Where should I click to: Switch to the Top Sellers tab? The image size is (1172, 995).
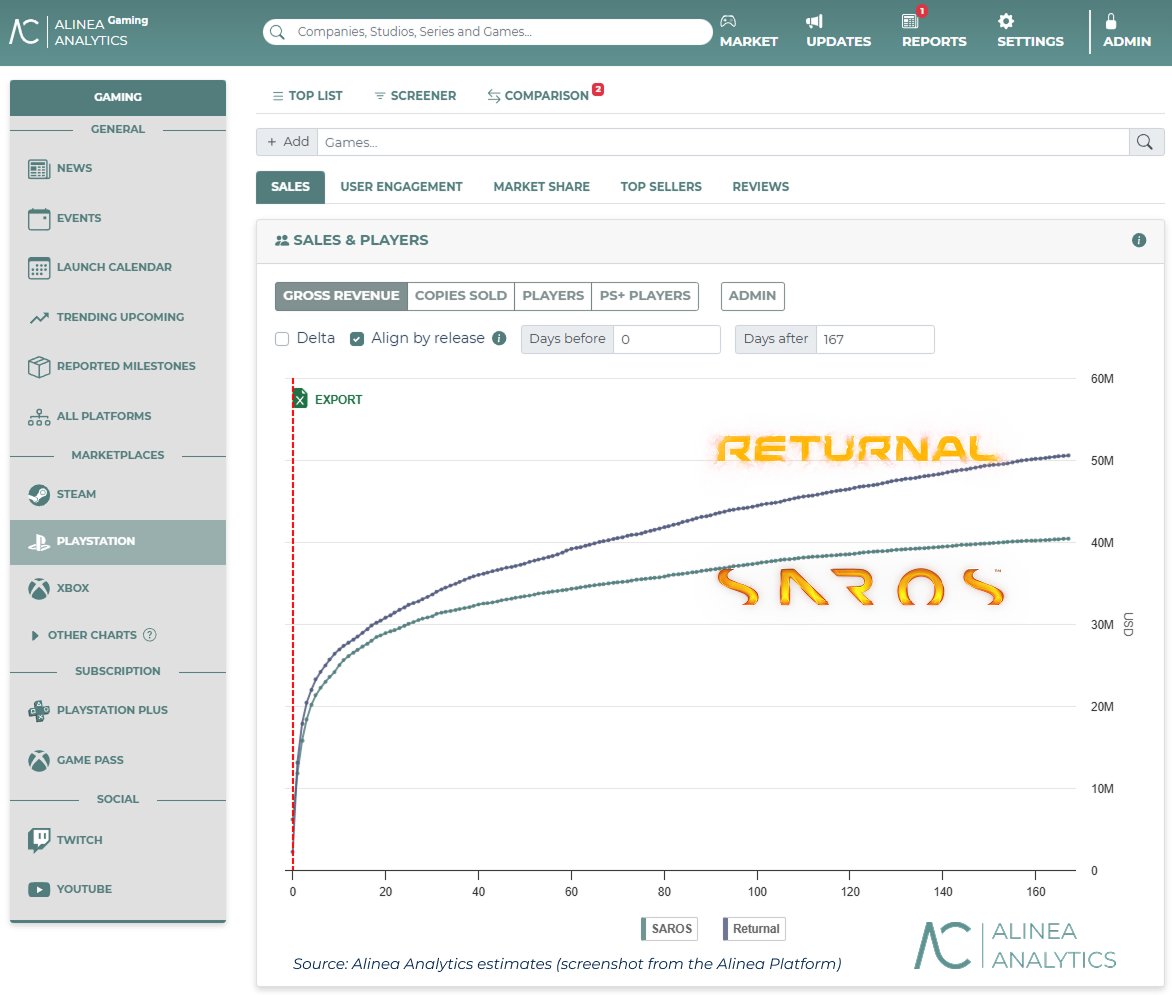(x=661, y=187)
